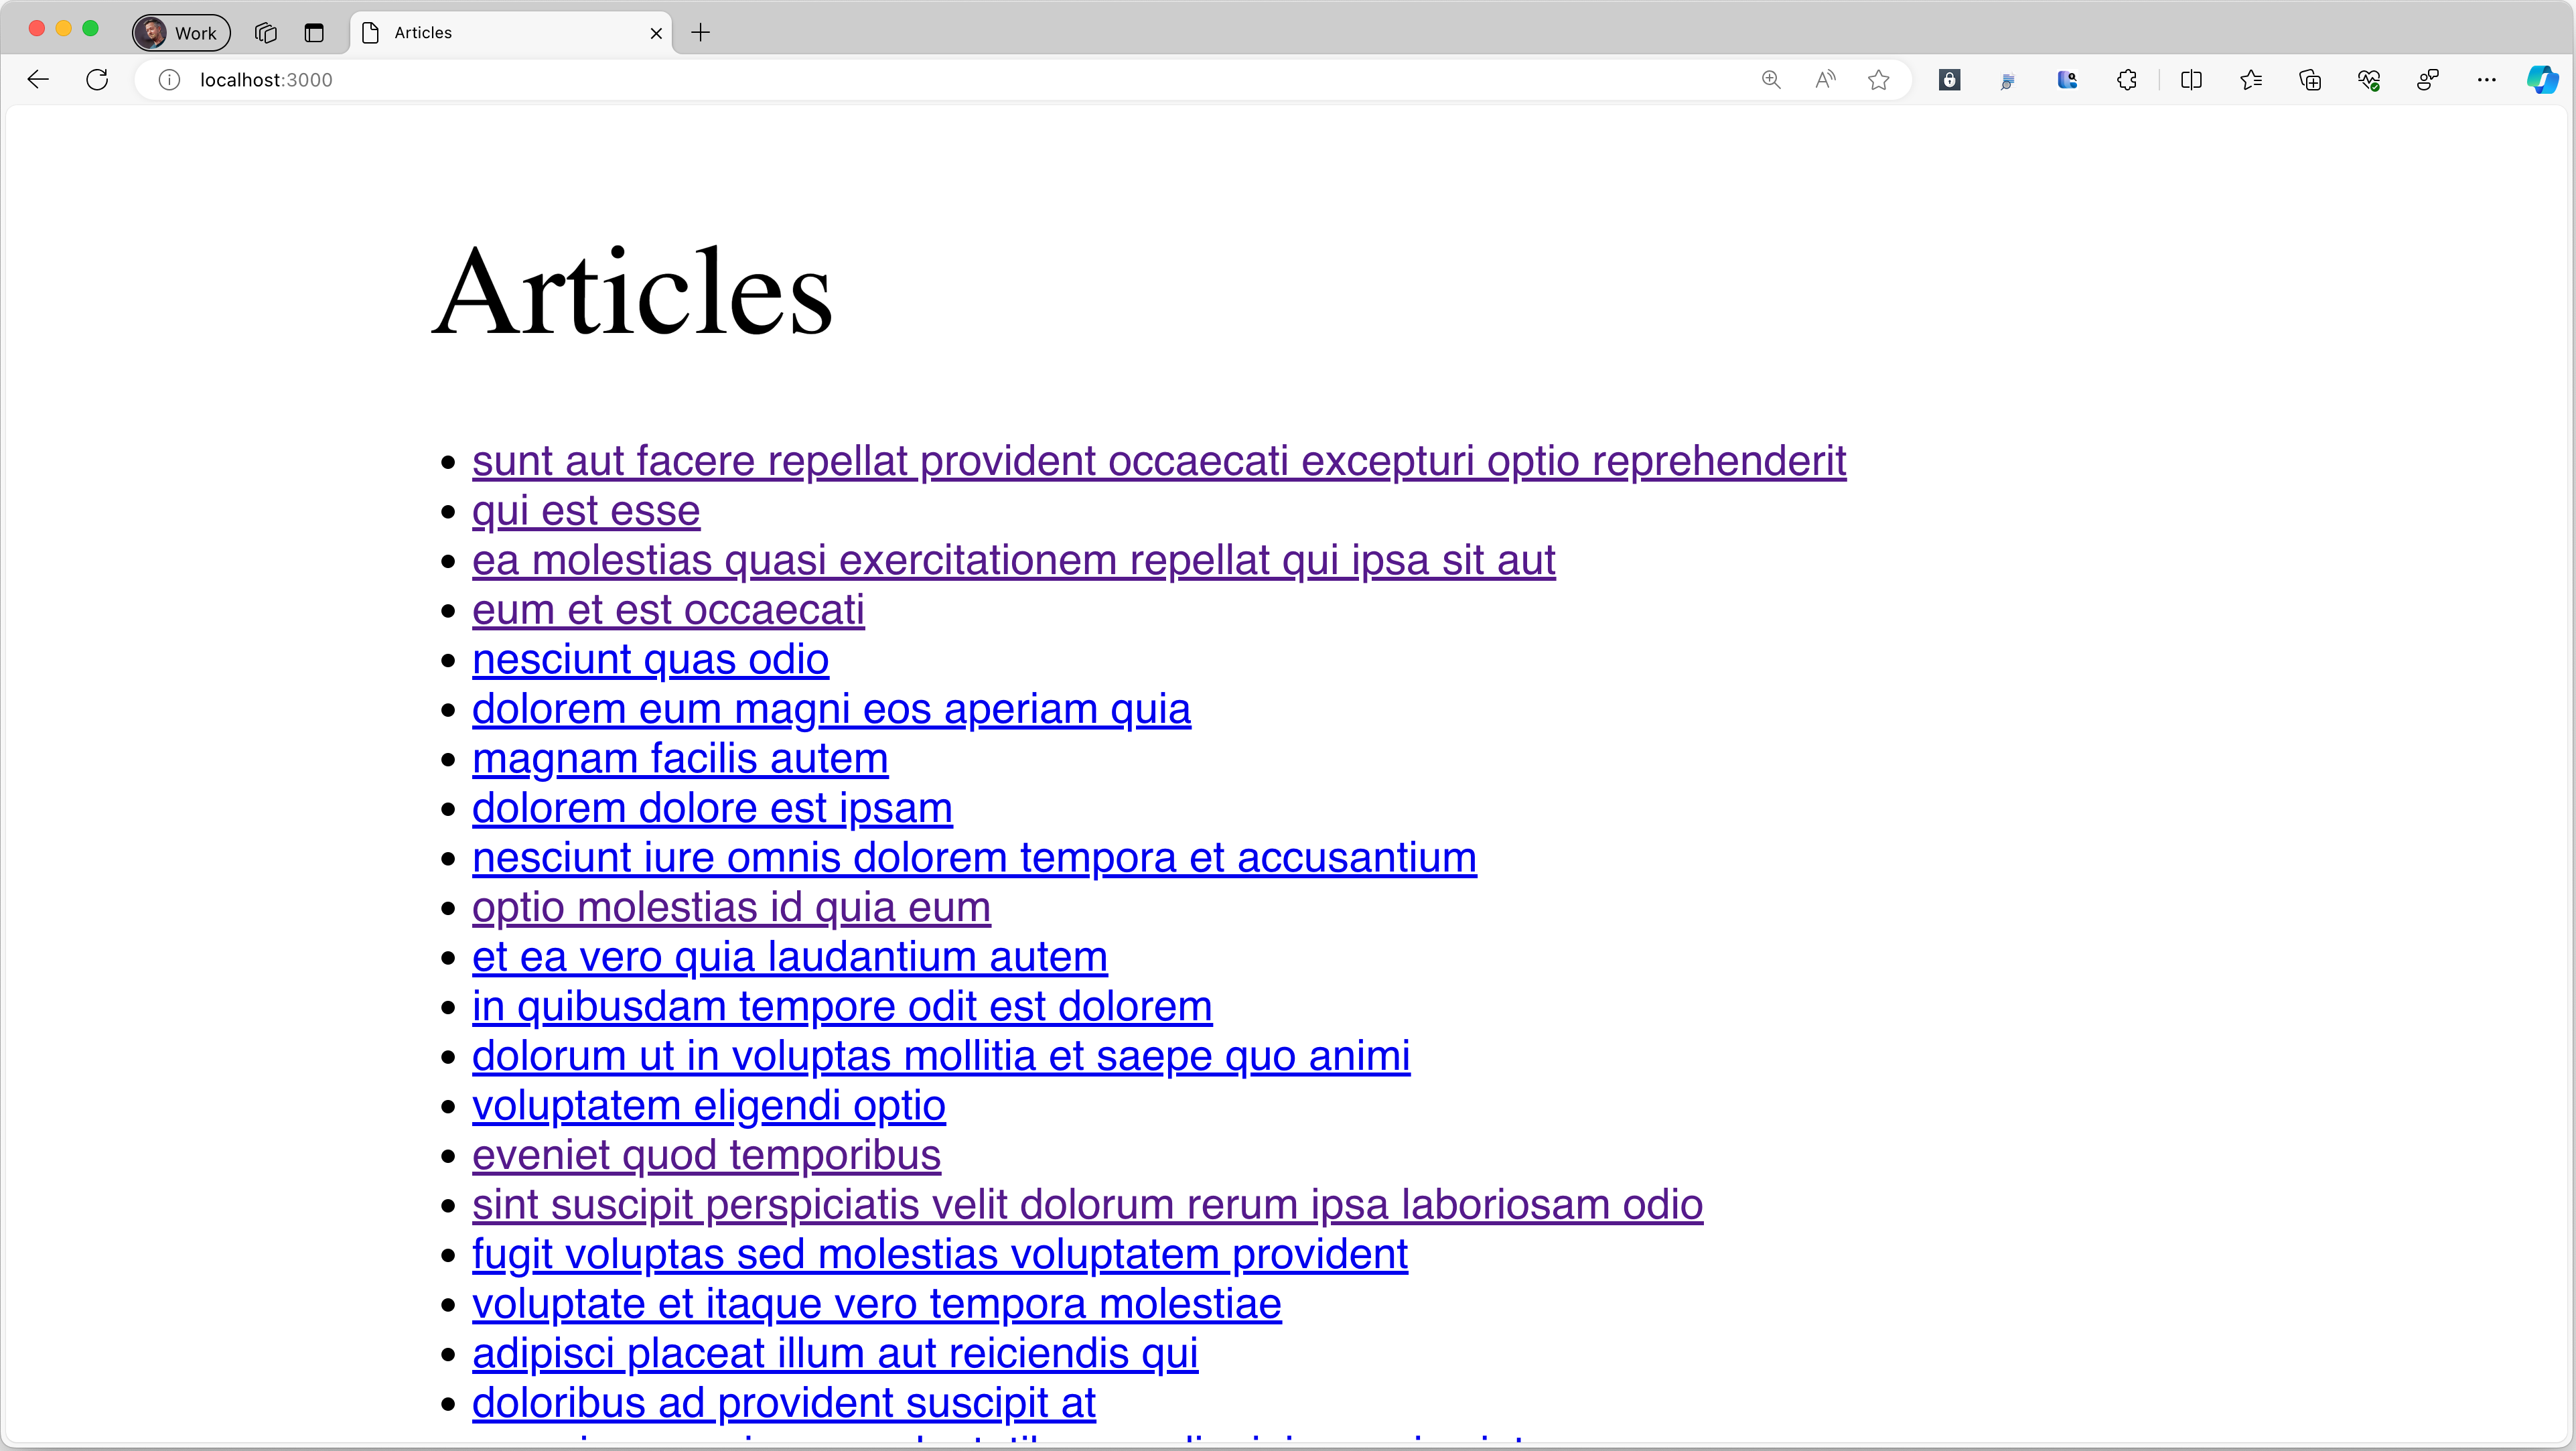The height and width of the screenshot is (1451, 2576).
Task: Go back with the navigation arrow
Action: [37, 80]
